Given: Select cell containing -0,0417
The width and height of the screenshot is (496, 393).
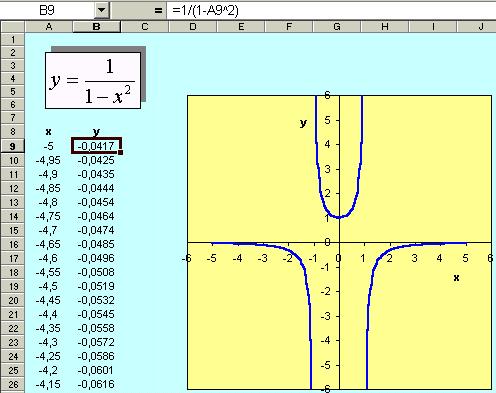Looking at the screenshot, I should [96, 146].
